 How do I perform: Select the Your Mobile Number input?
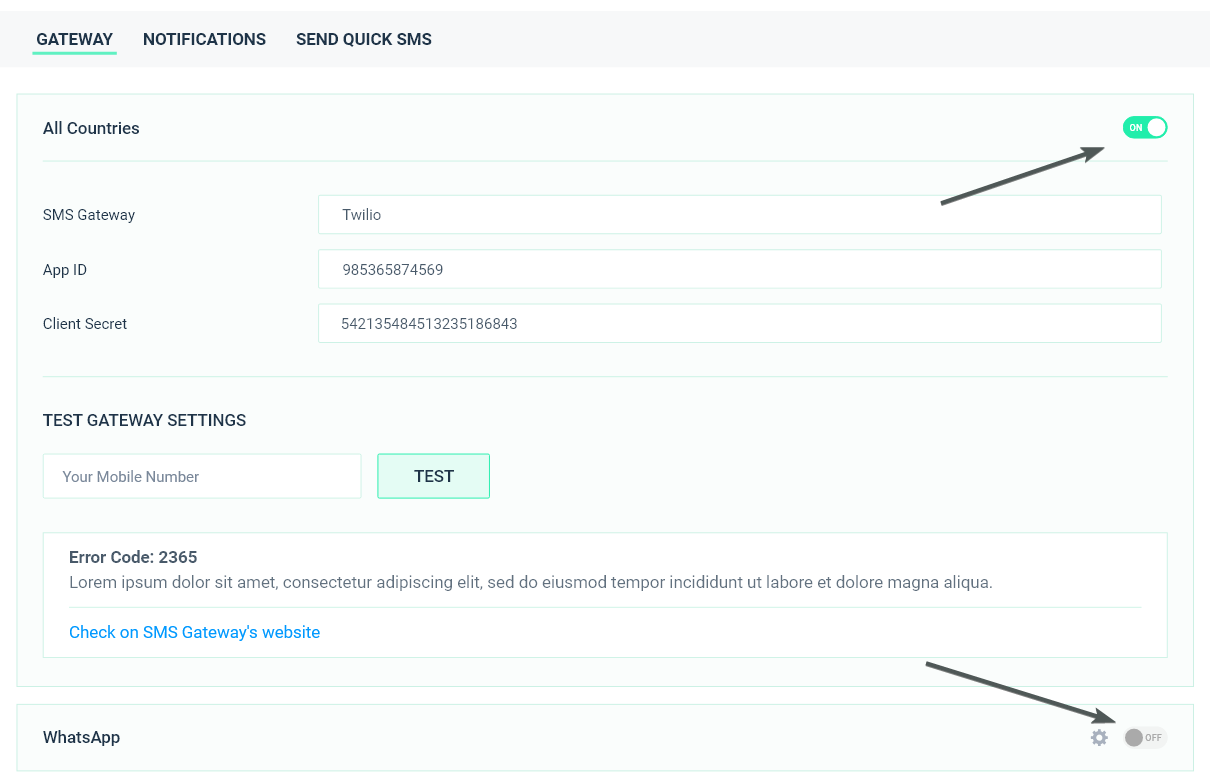coord(202,477)
